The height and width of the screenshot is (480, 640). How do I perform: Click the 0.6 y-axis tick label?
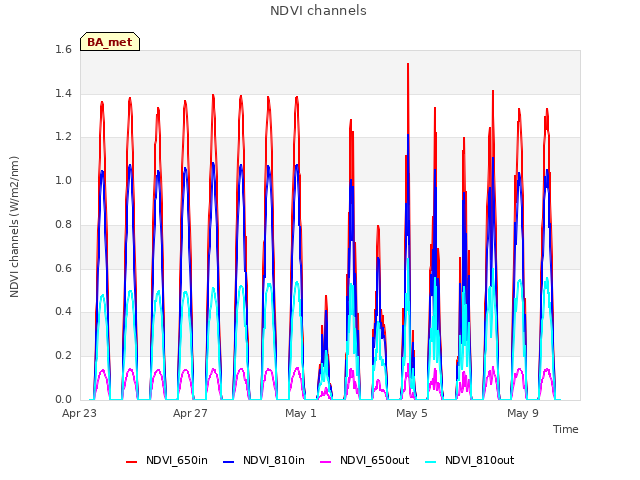pos(63,268)
